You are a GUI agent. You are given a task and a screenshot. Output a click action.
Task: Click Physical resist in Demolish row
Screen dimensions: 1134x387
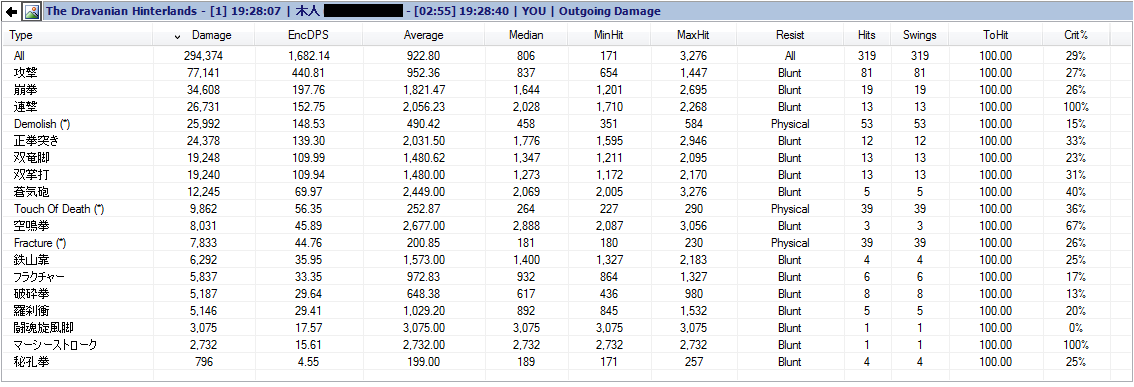click(x=790, y=124)
